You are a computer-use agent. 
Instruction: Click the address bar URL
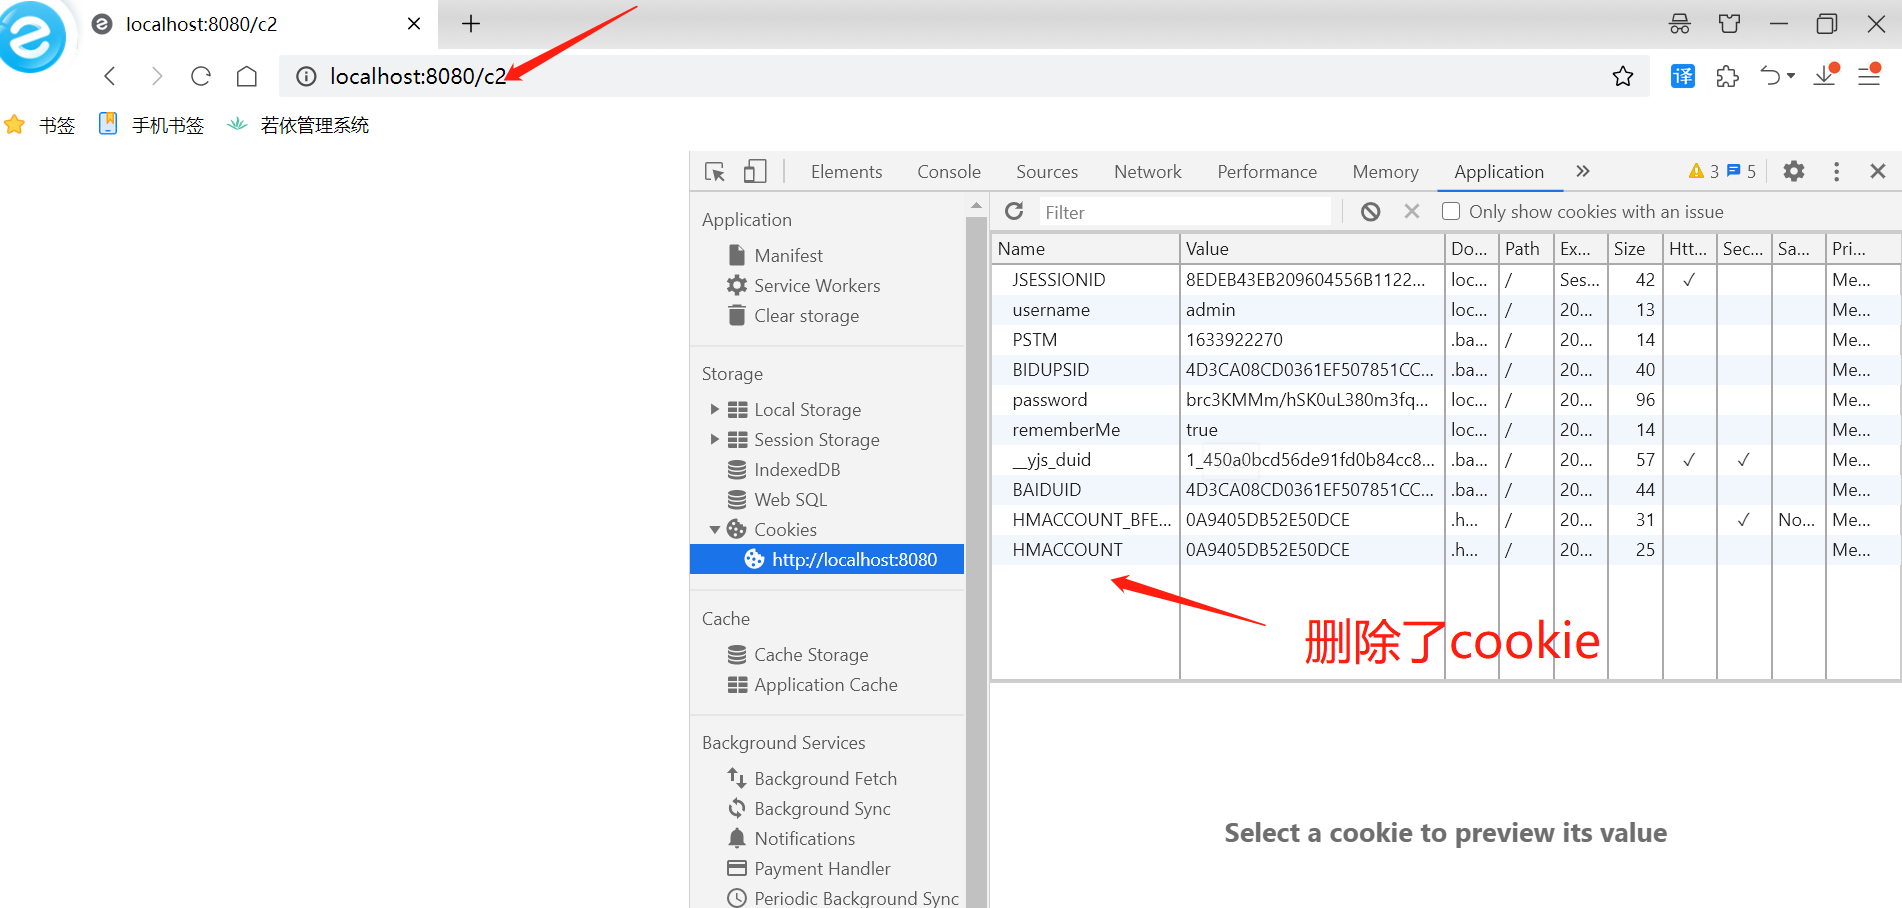coord(418,76)
